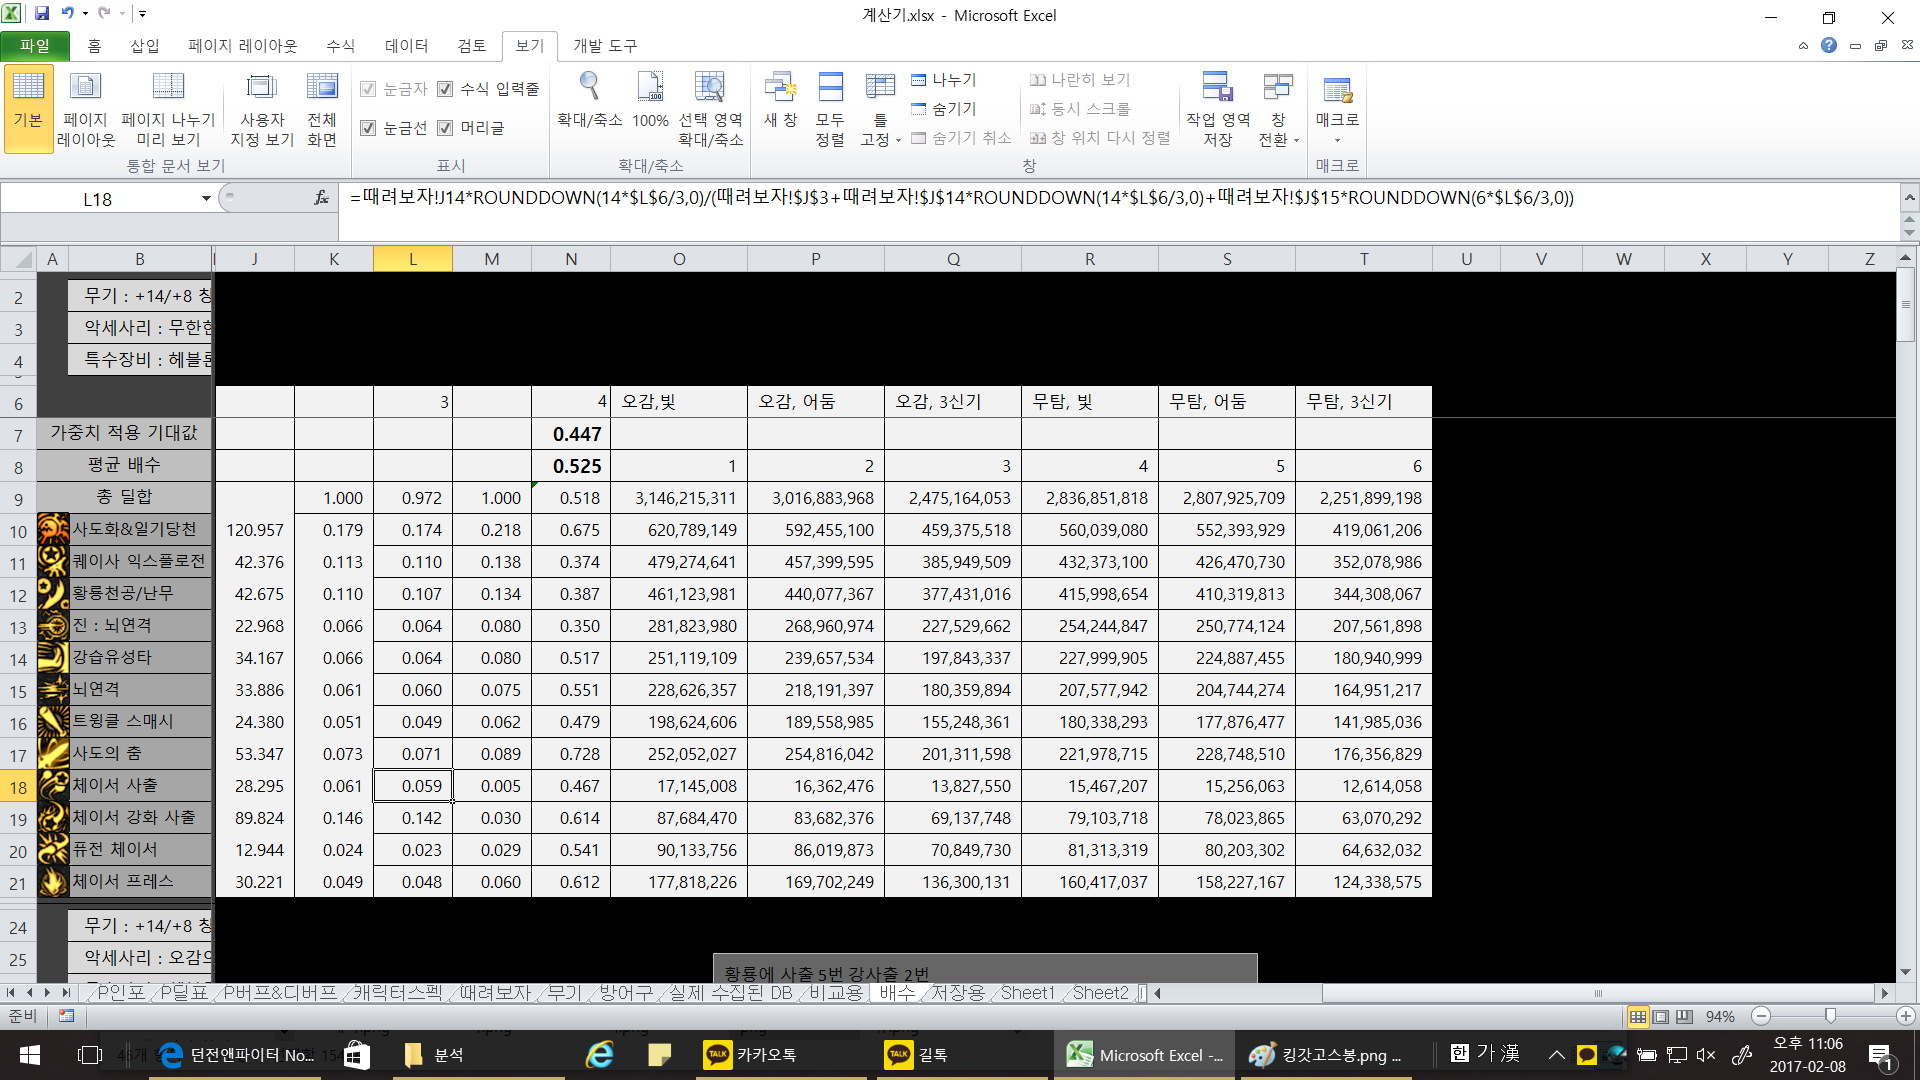Viewport: 1920px width, 1080px height.
Task: Switch to the 데이터 ribbon tab
Action: [406, 46]
